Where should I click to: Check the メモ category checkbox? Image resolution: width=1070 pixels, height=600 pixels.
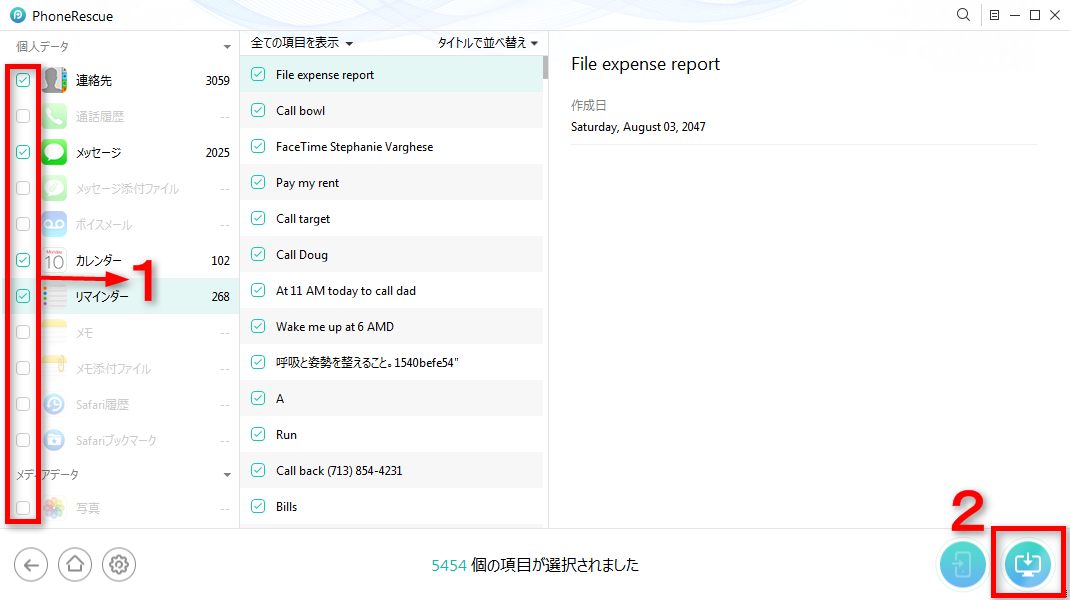click(23, 332)
